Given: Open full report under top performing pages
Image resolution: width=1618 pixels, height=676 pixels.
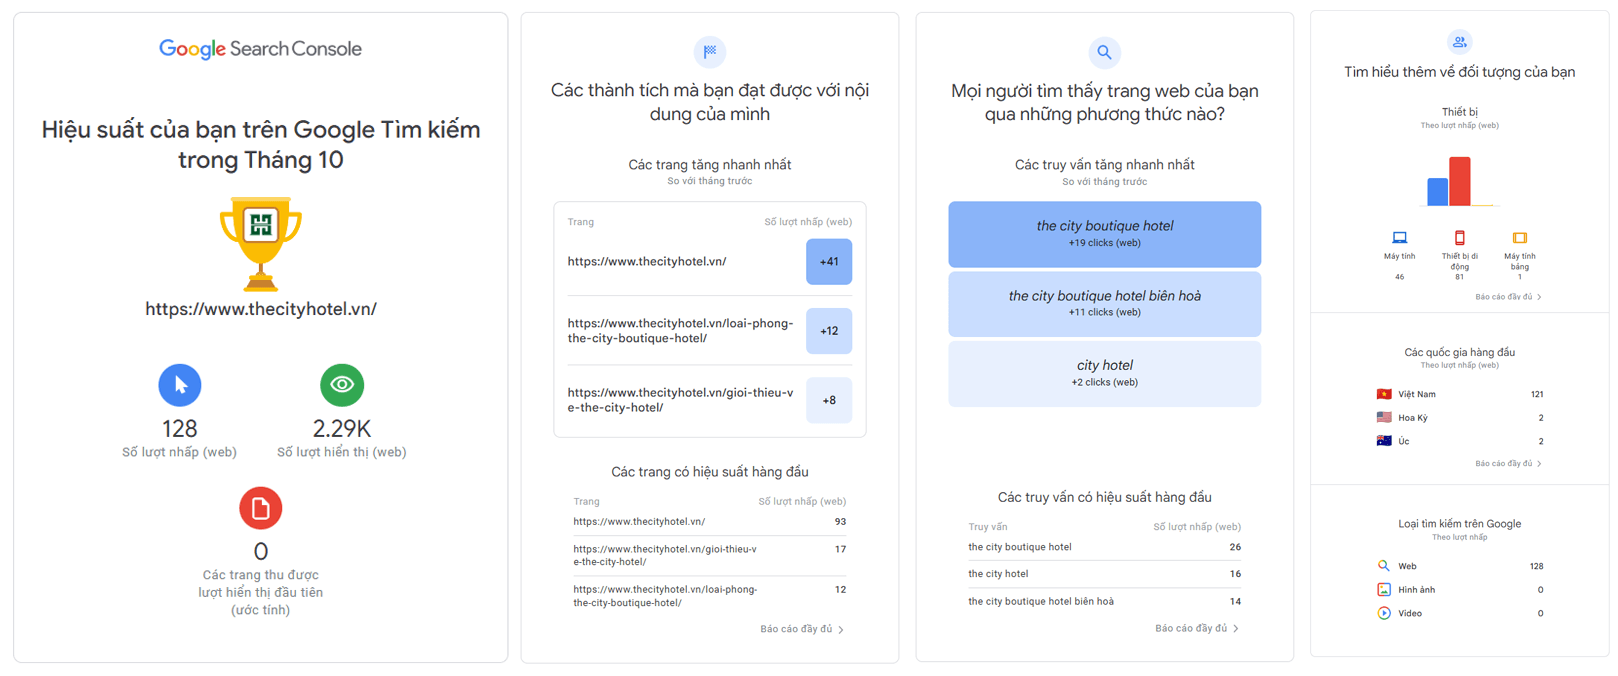Looking at the screenshot, I should (x=801, y=629).
